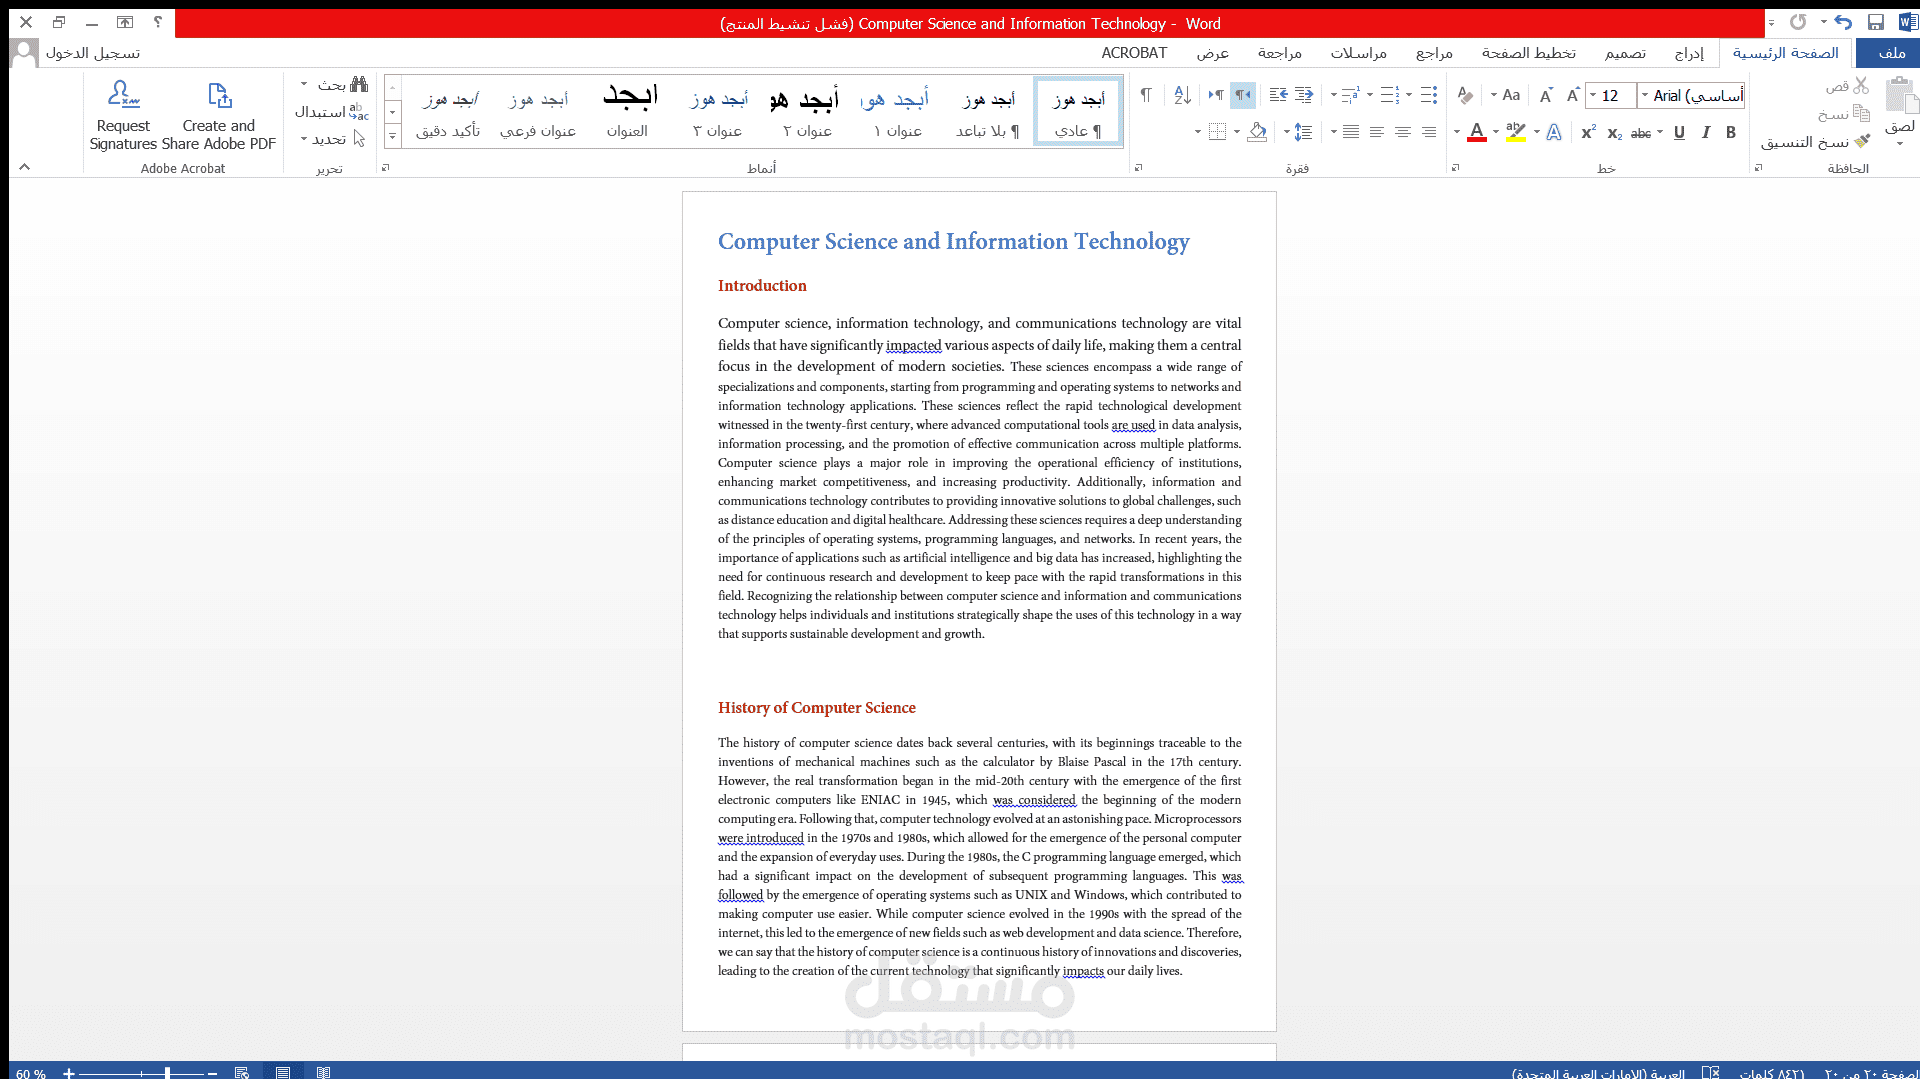The height and width of the screenshot is (1079, 1920).
Task: Open the font dialog launcher
Action: tap(1456, 168)
